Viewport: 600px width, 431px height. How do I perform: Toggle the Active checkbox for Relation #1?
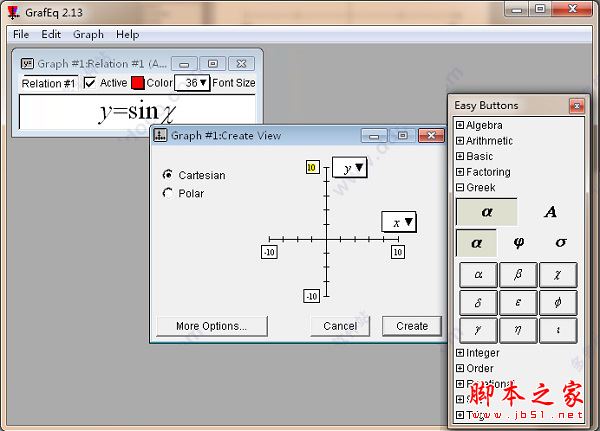90,83
